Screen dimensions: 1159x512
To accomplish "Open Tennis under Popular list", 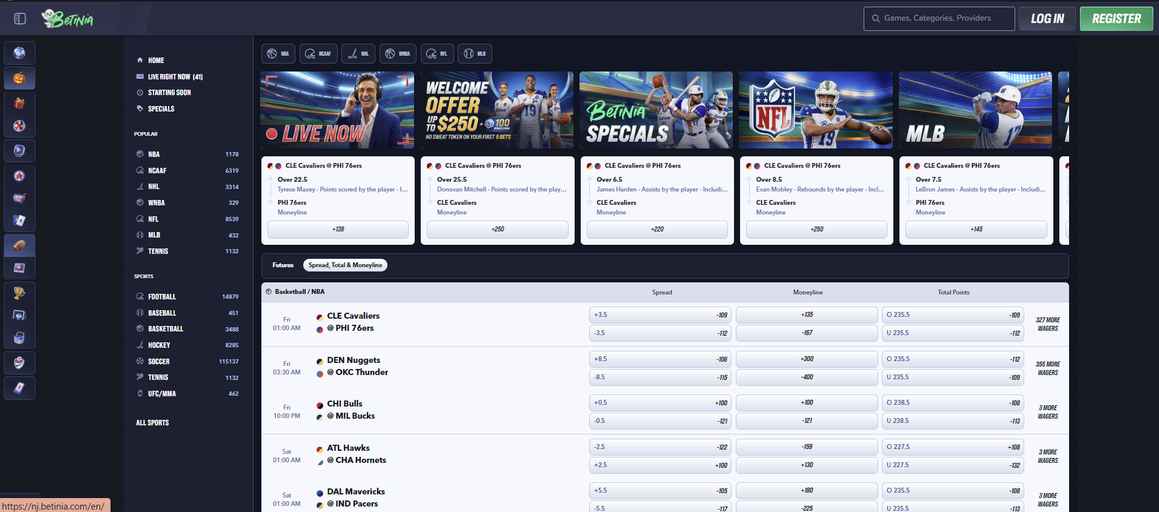I will click(x=188, y=251).
